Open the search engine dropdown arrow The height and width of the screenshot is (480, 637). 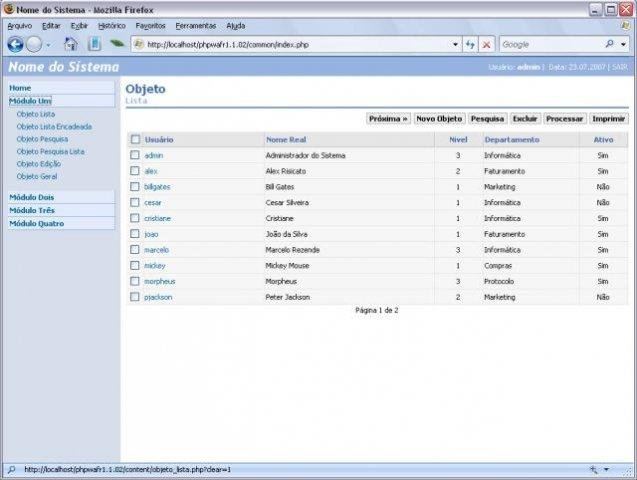tap(623, 45)
